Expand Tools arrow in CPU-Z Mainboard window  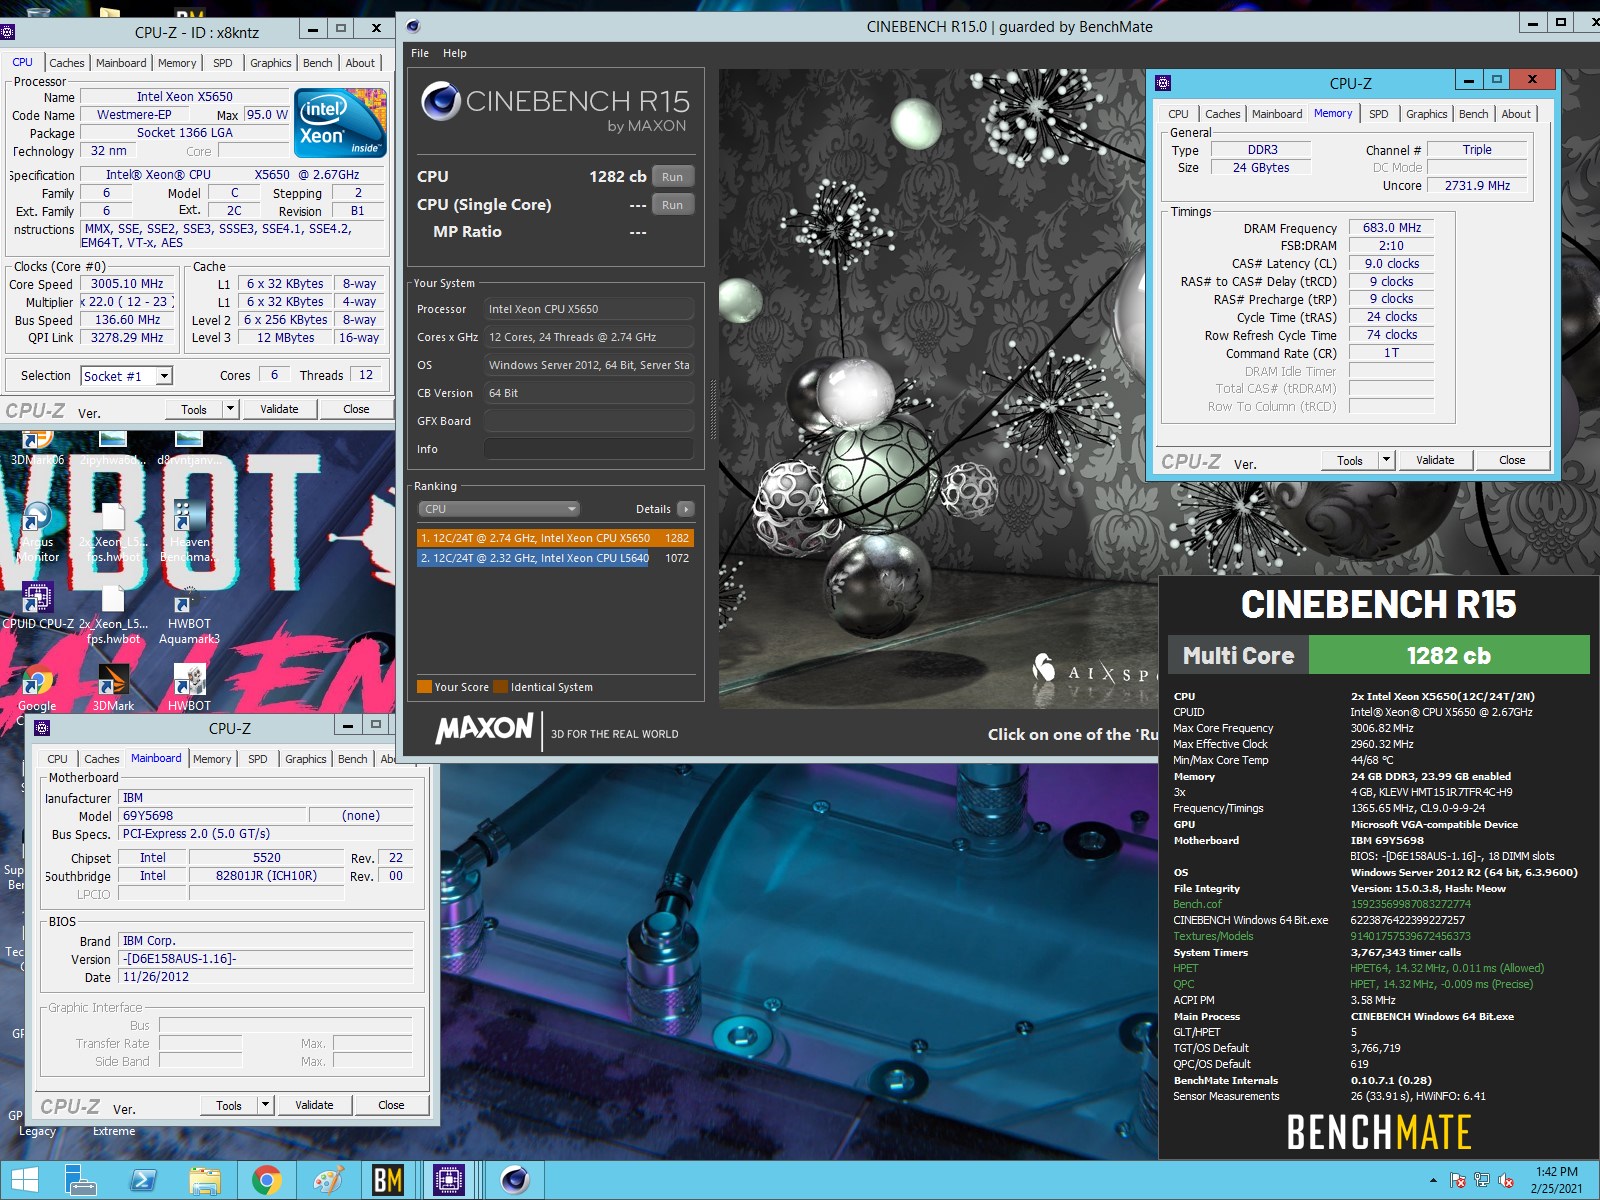[x=265, y=1105]
